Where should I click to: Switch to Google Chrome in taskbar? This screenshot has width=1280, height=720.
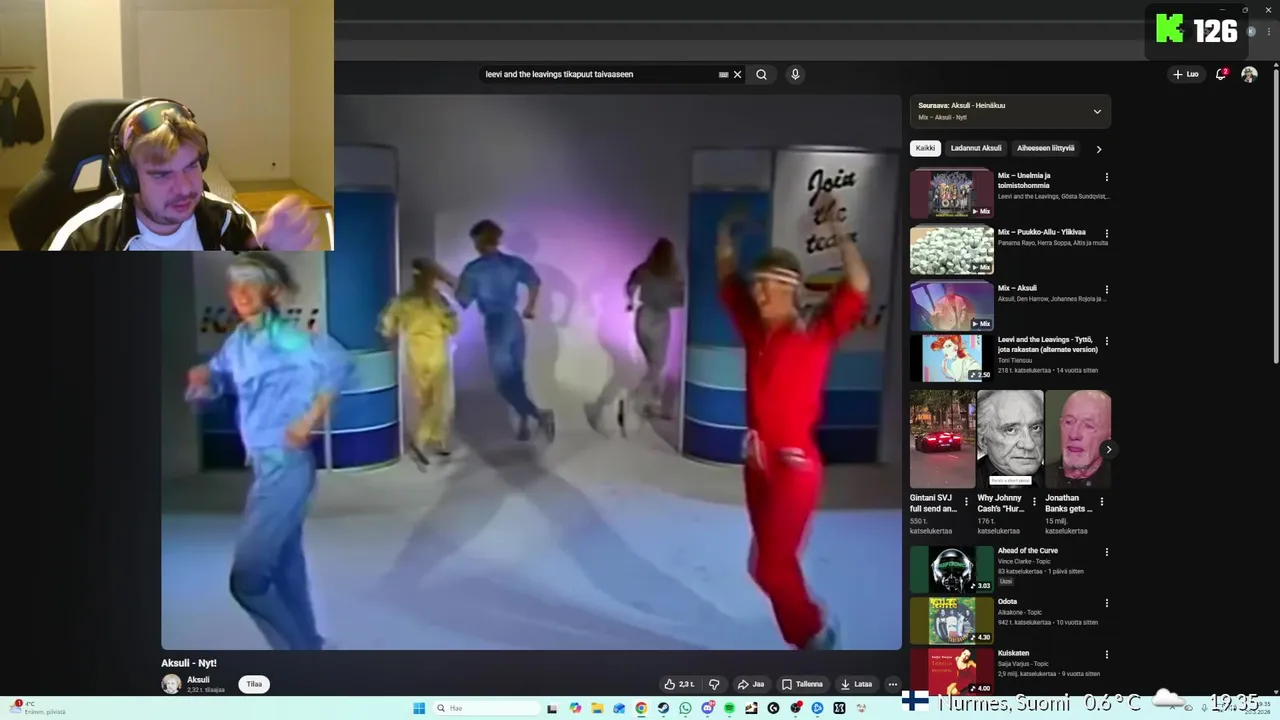click(x=641, y=708)
